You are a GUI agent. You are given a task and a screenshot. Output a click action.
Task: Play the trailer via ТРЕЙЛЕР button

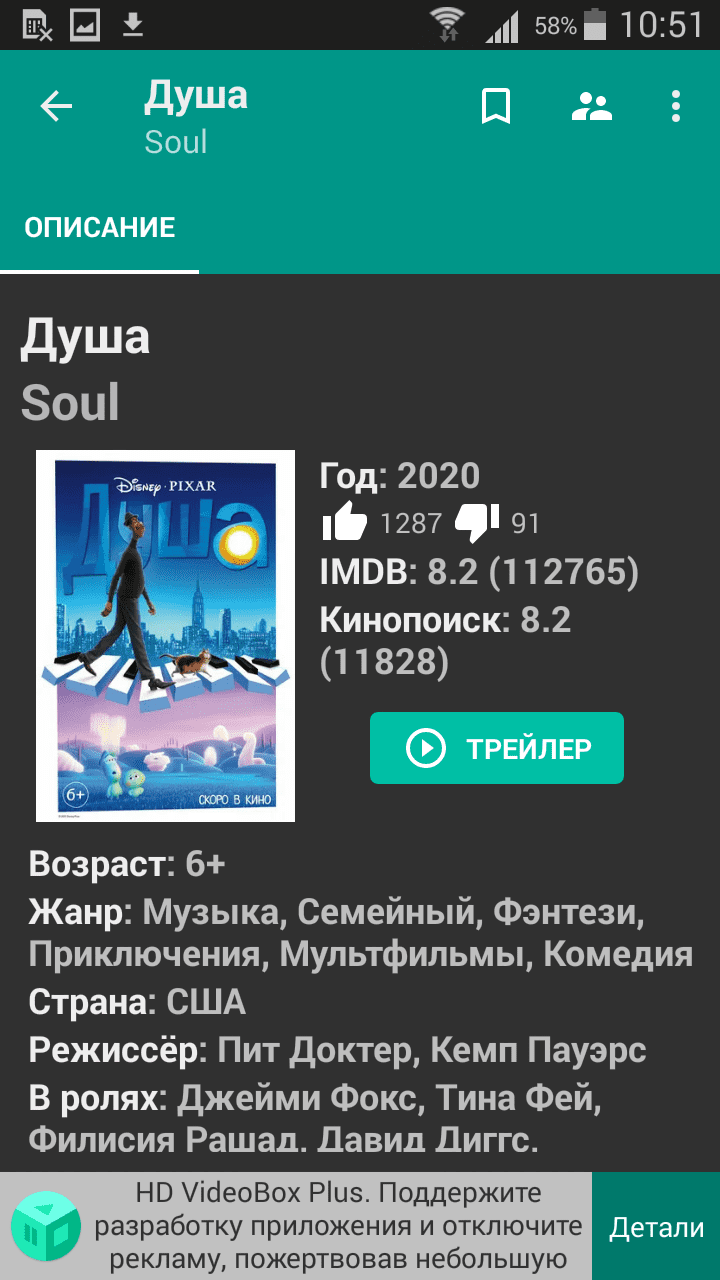click(497, 748)
